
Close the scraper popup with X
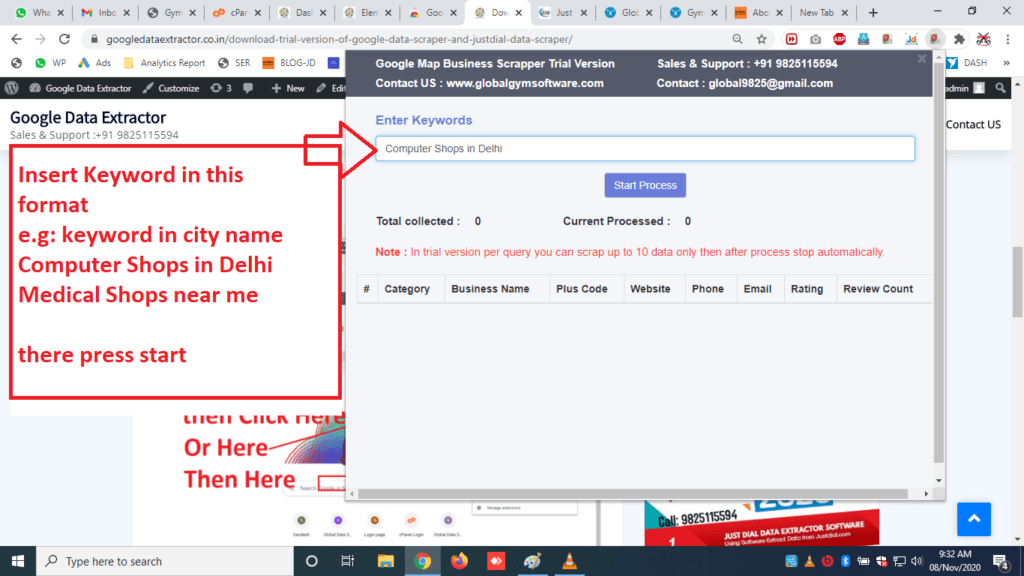[921, 59]
